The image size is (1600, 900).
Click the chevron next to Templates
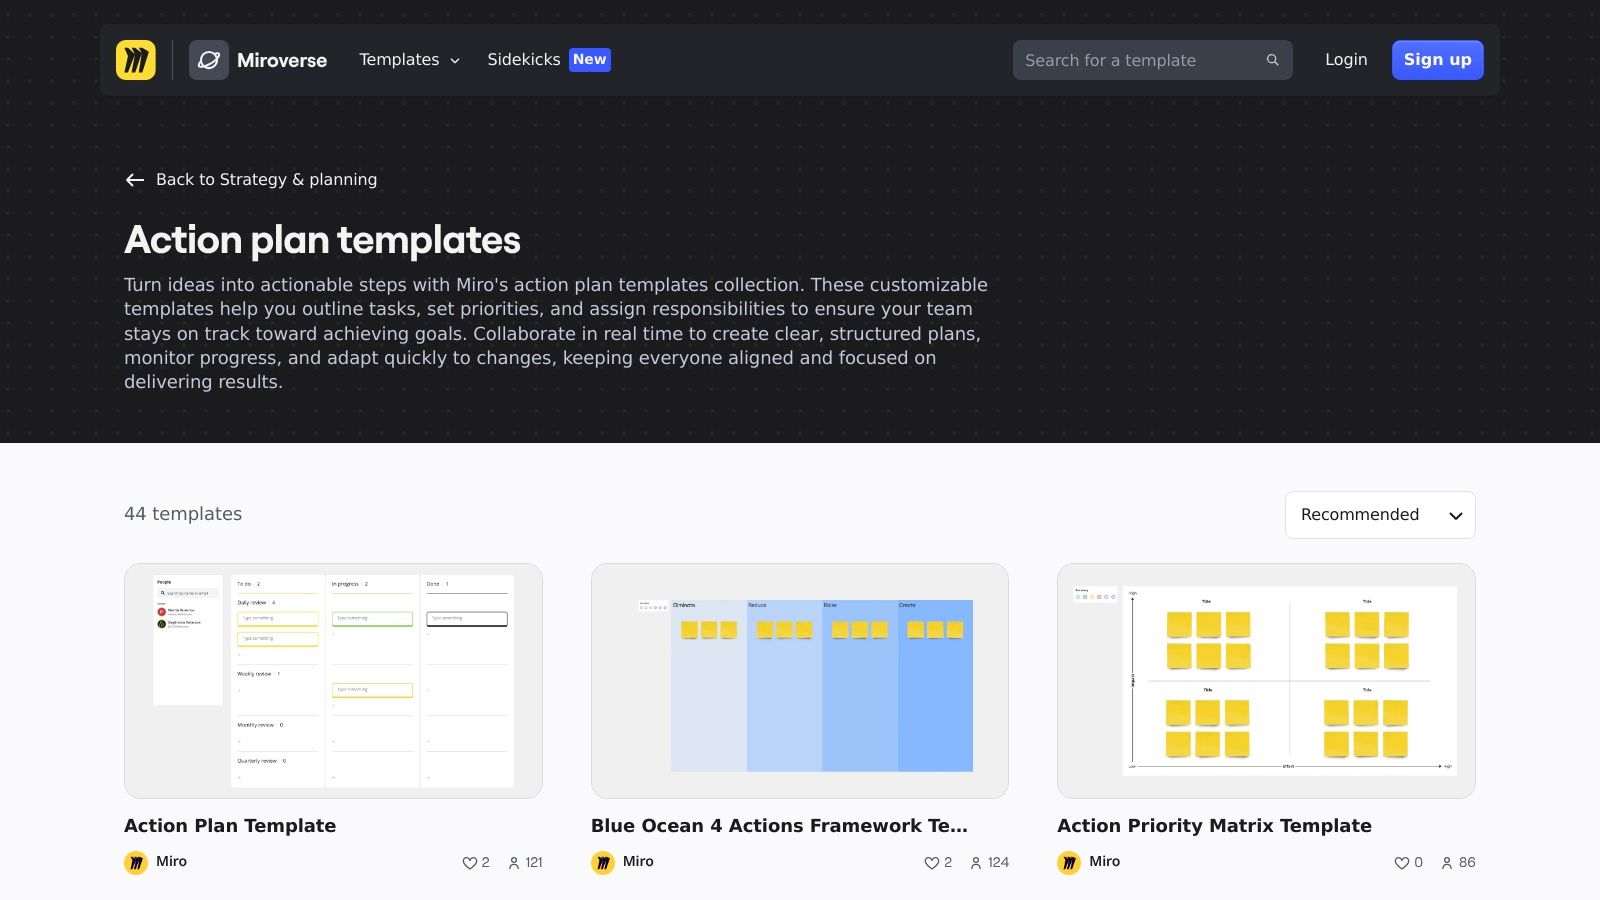(455, 61)
